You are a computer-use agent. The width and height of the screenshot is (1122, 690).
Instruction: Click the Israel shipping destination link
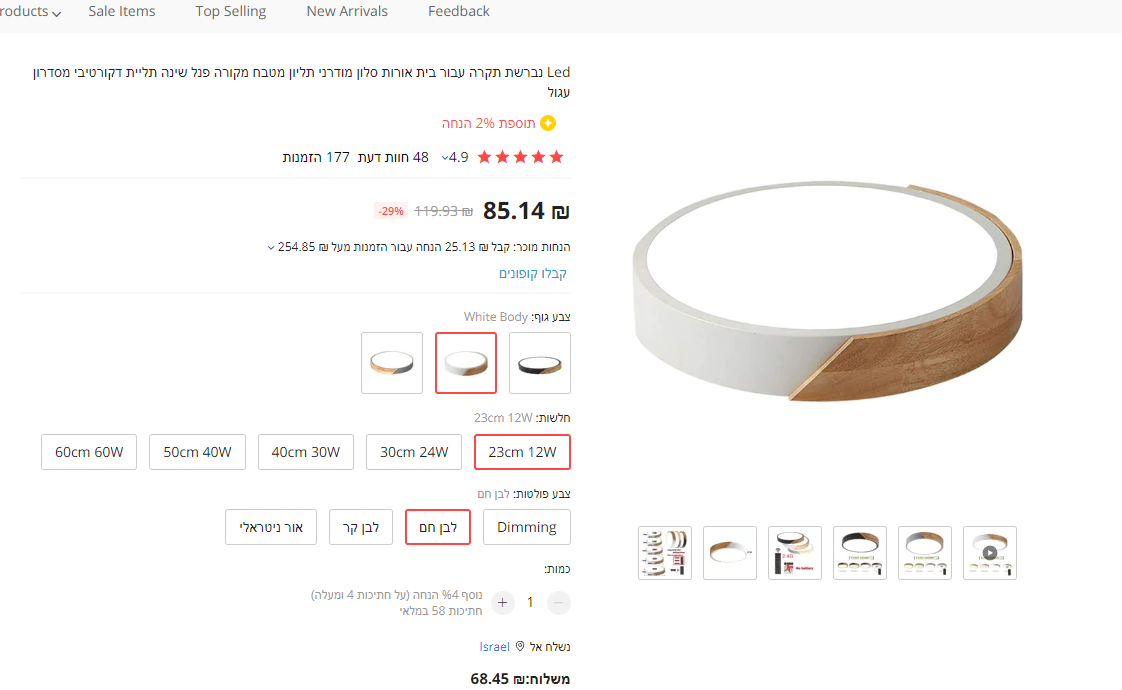(494, 647)
